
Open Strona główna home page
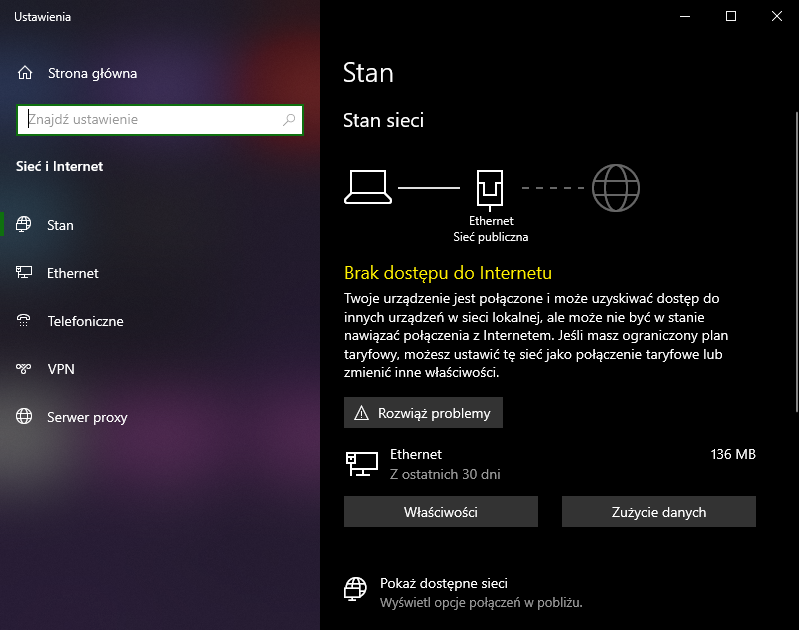[x=92, y=73]
